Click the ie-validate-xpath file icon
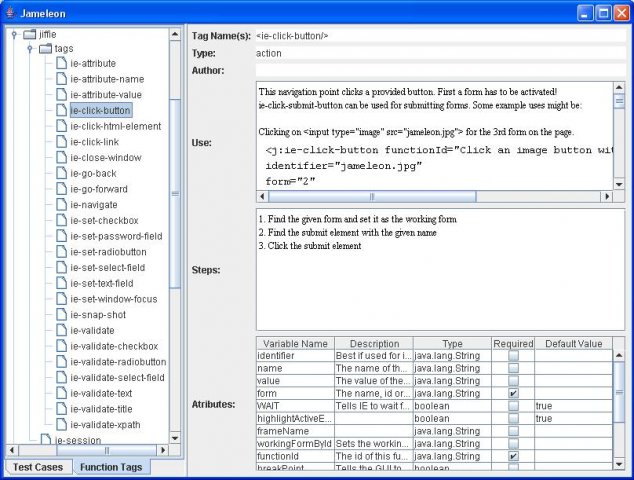 (x=60, y=425)
